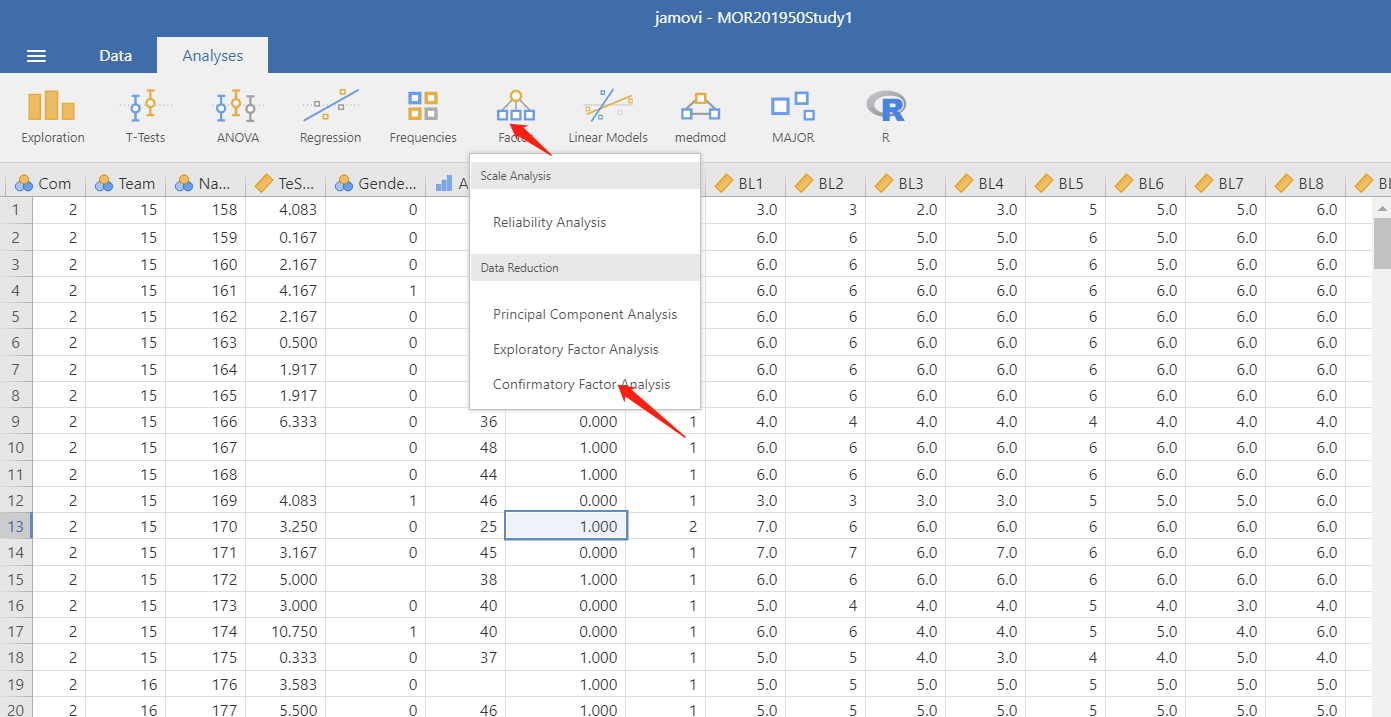Select the Com column header
The height and width of the screenshot is (717, 1391).
click(x=46, y=183)
